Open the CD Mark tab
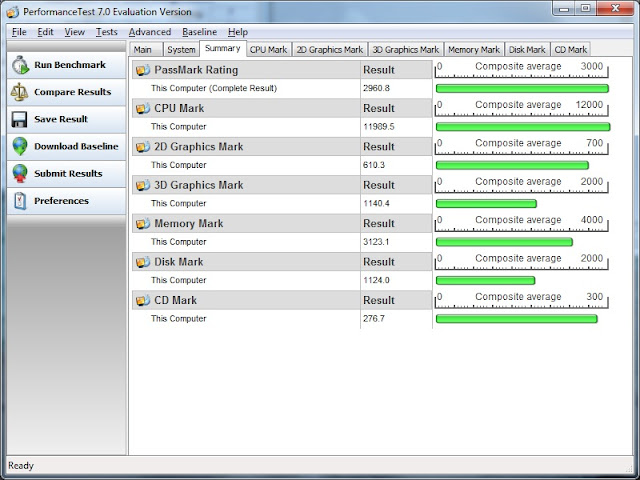This screenshot has height=480, width=640. (571, 49)
